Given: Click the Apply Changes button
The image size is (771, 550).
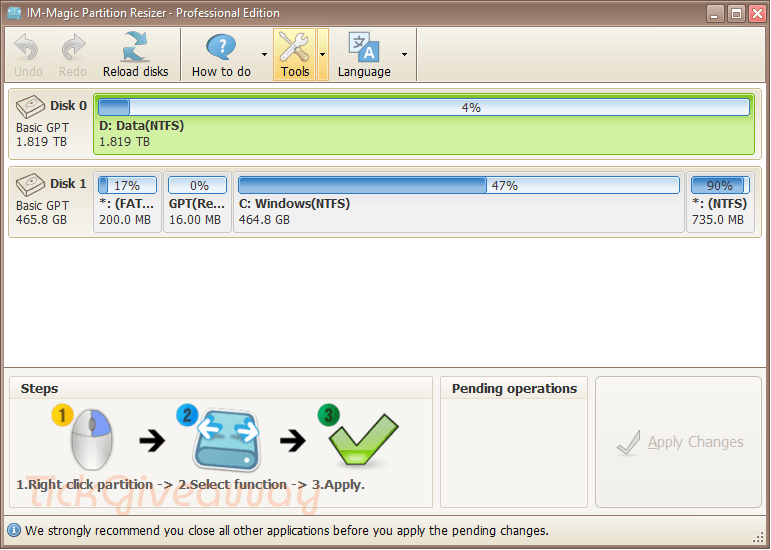Looking at the screenshot, I should [679, 442].
